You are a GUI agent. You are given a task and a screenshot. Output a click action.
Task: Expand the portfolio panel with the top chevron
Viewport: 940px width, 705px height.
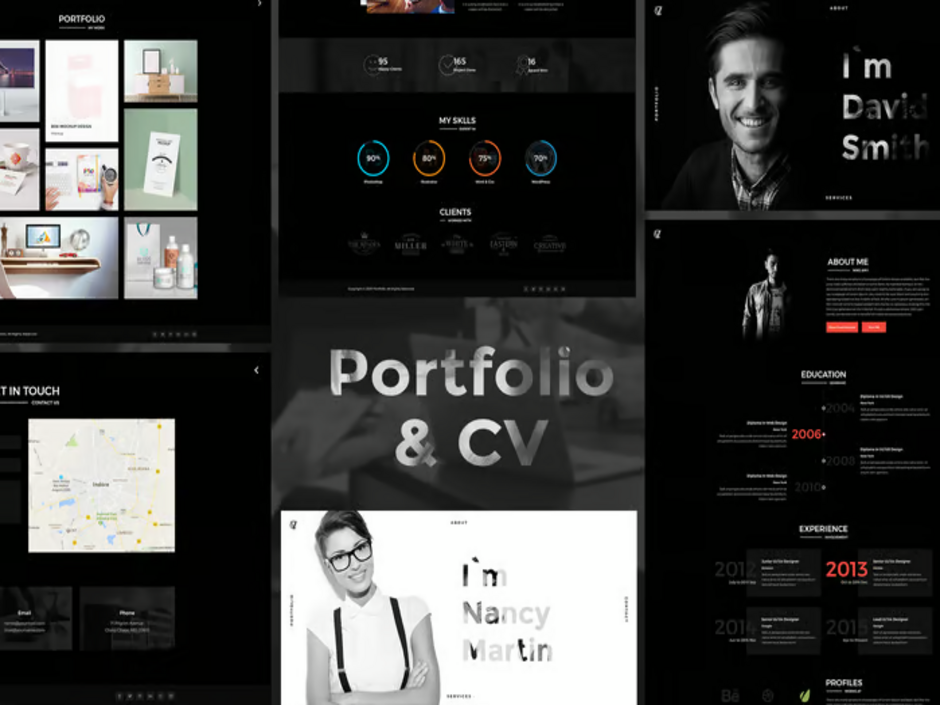point(260,4)
